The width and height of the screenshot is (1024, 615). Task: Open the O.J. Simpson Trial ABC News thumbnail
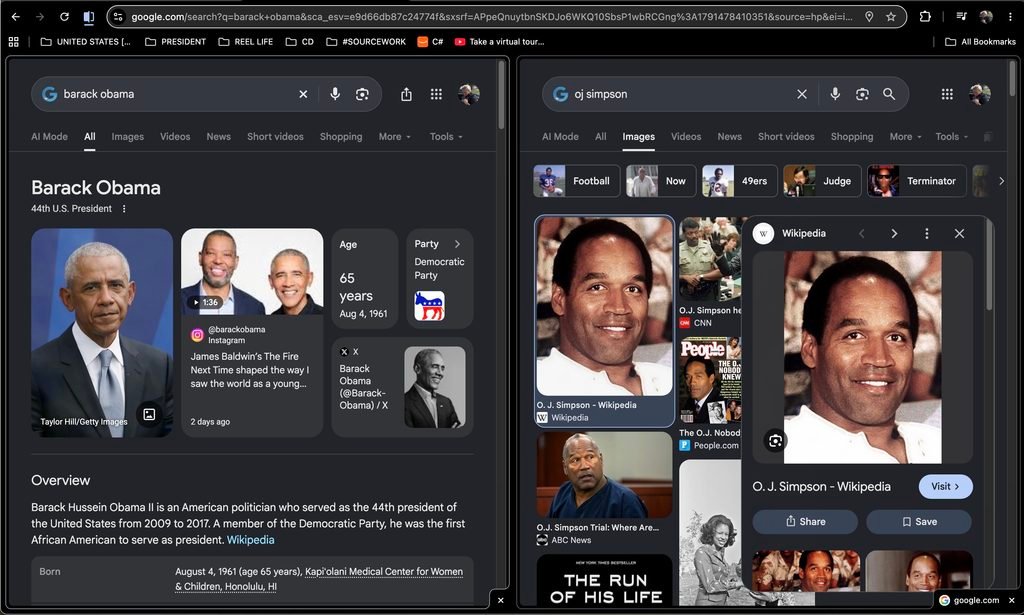[604, 475]
